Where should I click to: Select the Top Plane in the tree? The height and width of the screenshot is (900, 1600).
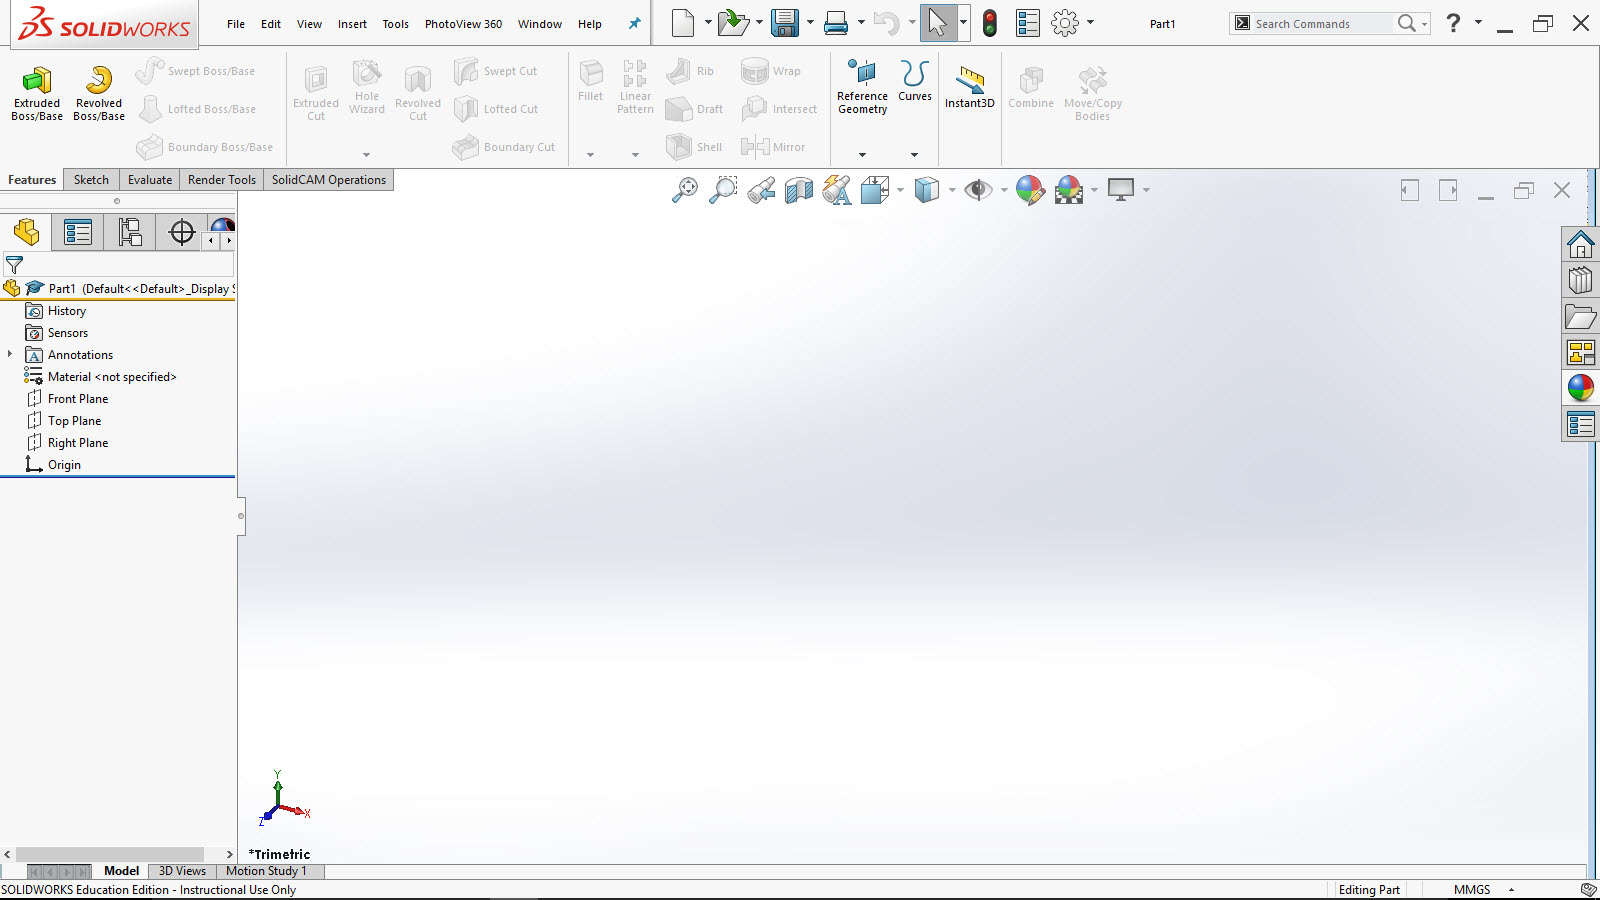(x=72, y=420)
